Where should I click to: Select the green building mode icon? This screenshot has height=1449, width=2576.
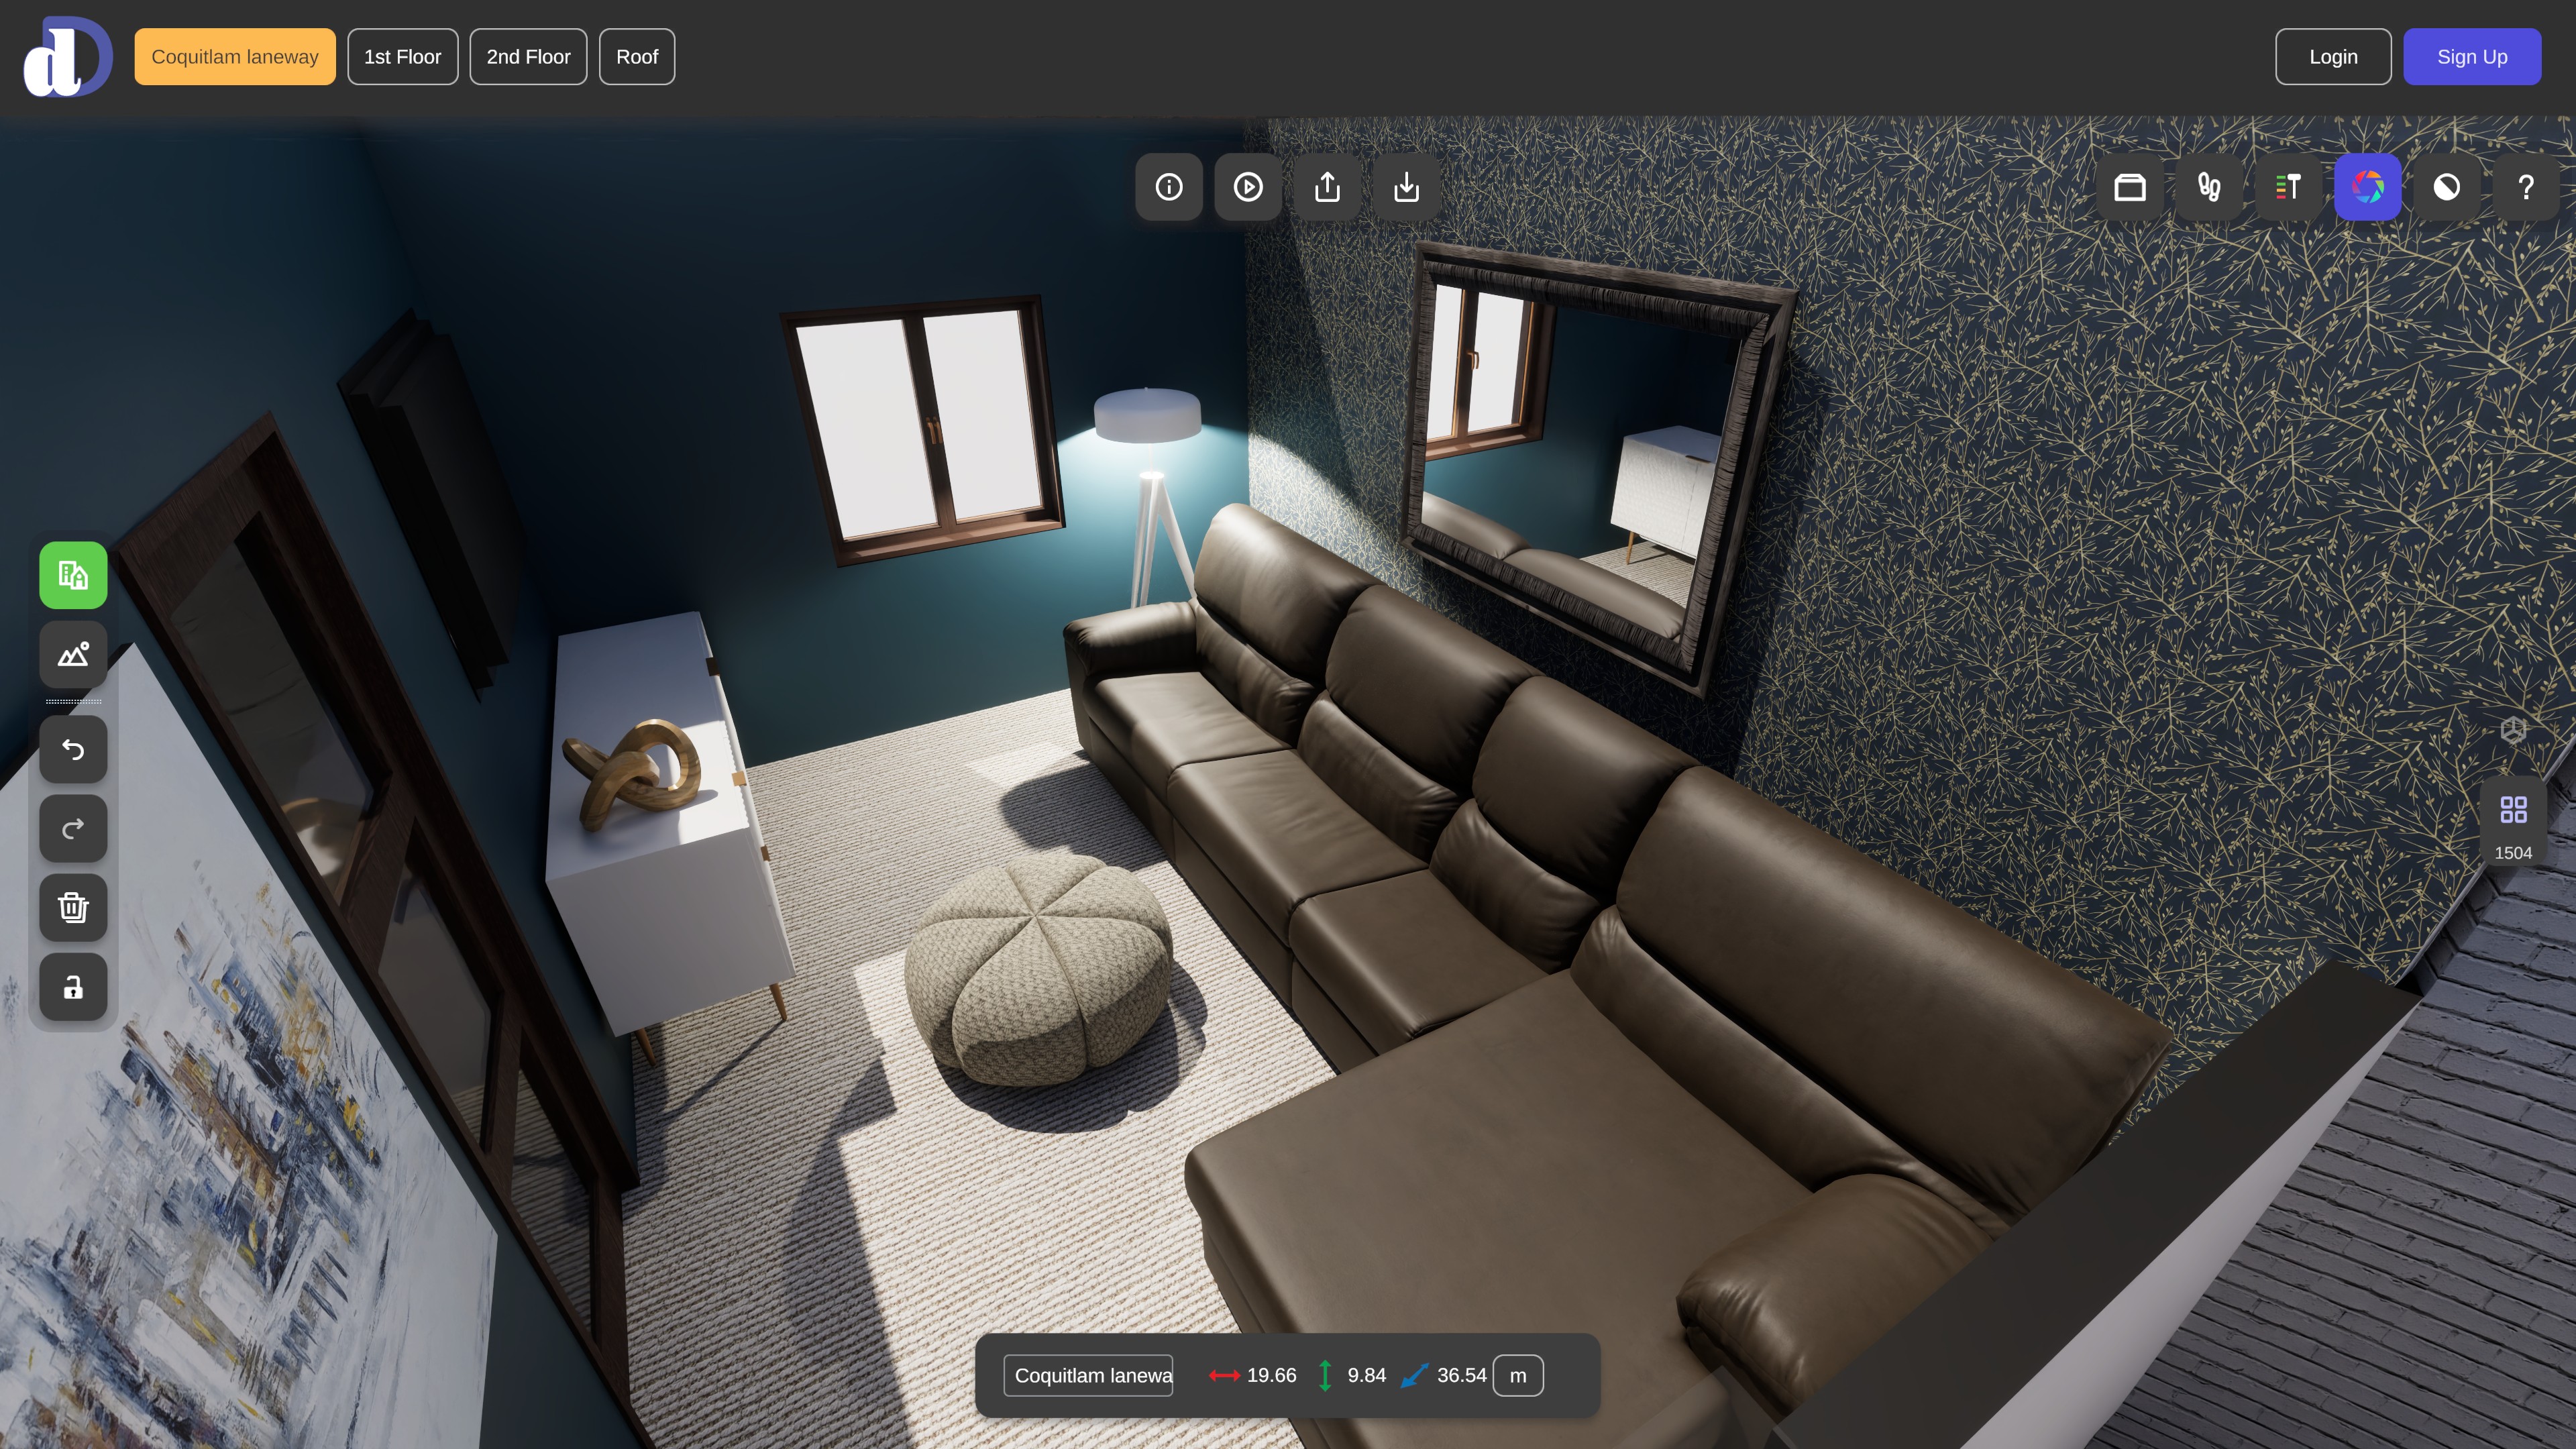[73, 575]
